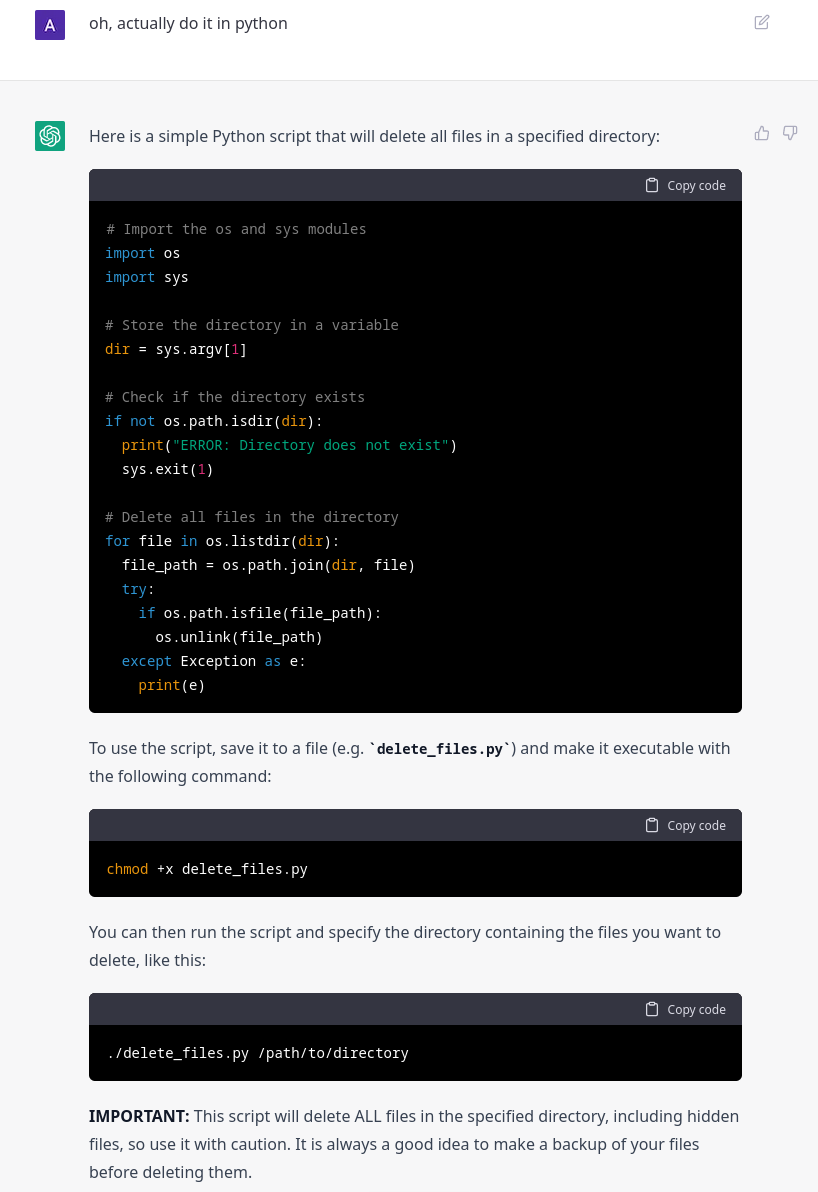Click clipboard icon above ./delete_files.py command
Viewport: 818px width, 1192px height.
652,1010
